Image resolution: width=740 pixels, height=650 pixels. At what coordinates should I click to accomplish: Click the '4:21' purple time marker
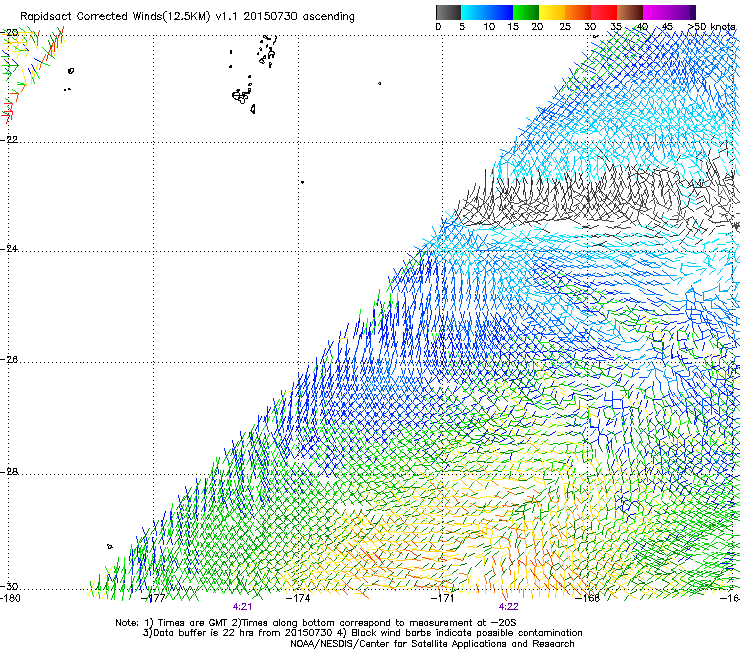tap(242, 607)
